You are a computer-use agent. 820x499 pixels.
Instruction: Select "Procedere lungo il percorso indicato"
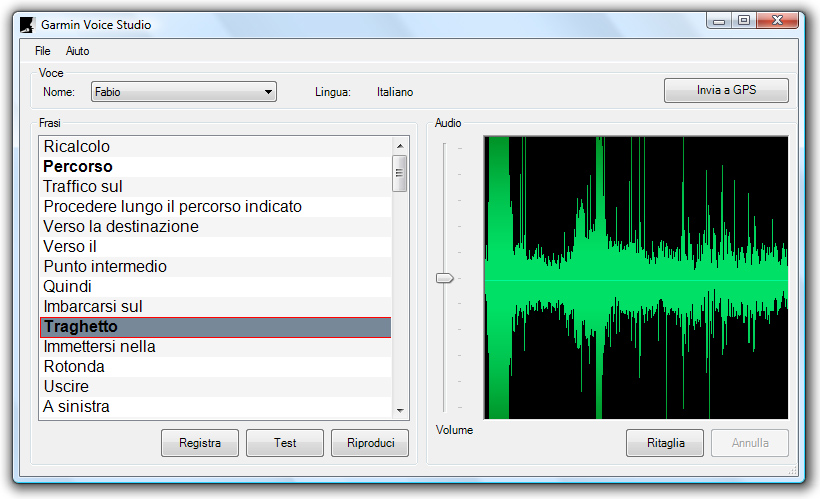click(215, 207)
